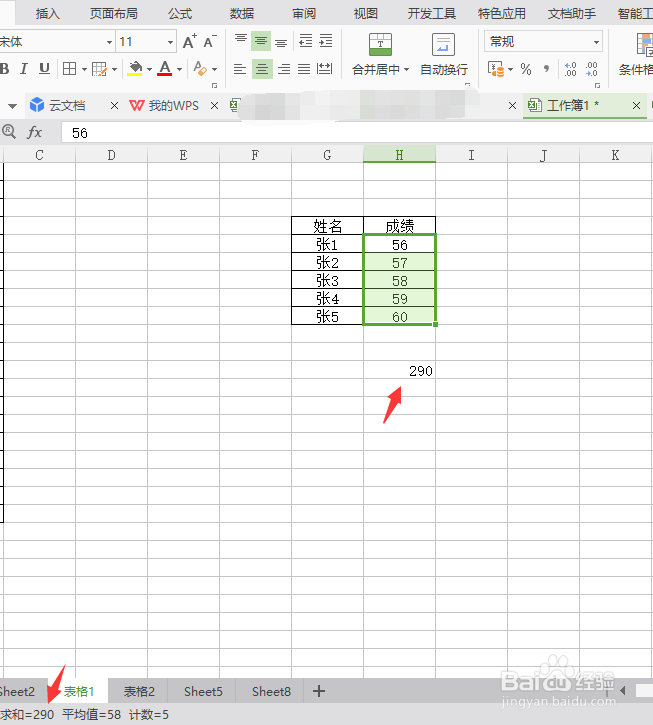Apply thousands separator comma style
Screen dimensions: 653x725
coord(547,69)
